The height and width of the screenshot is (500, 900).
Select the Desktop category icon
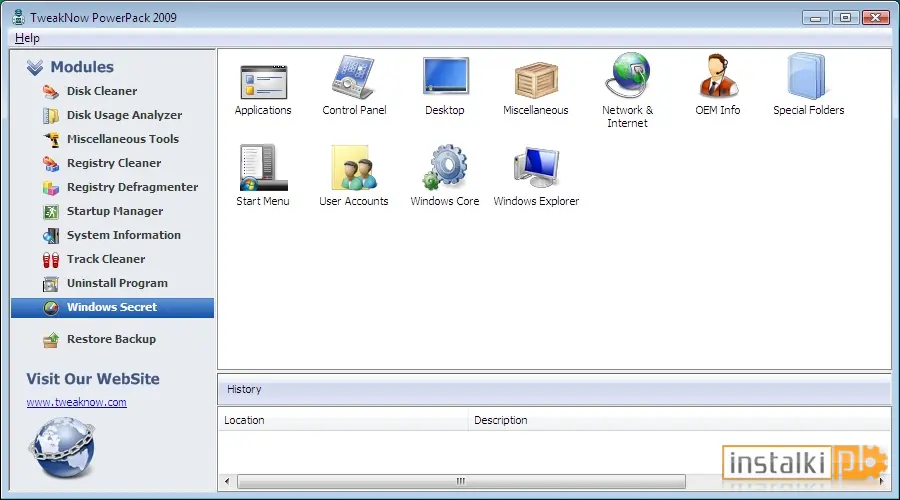(x=445, y=75)
